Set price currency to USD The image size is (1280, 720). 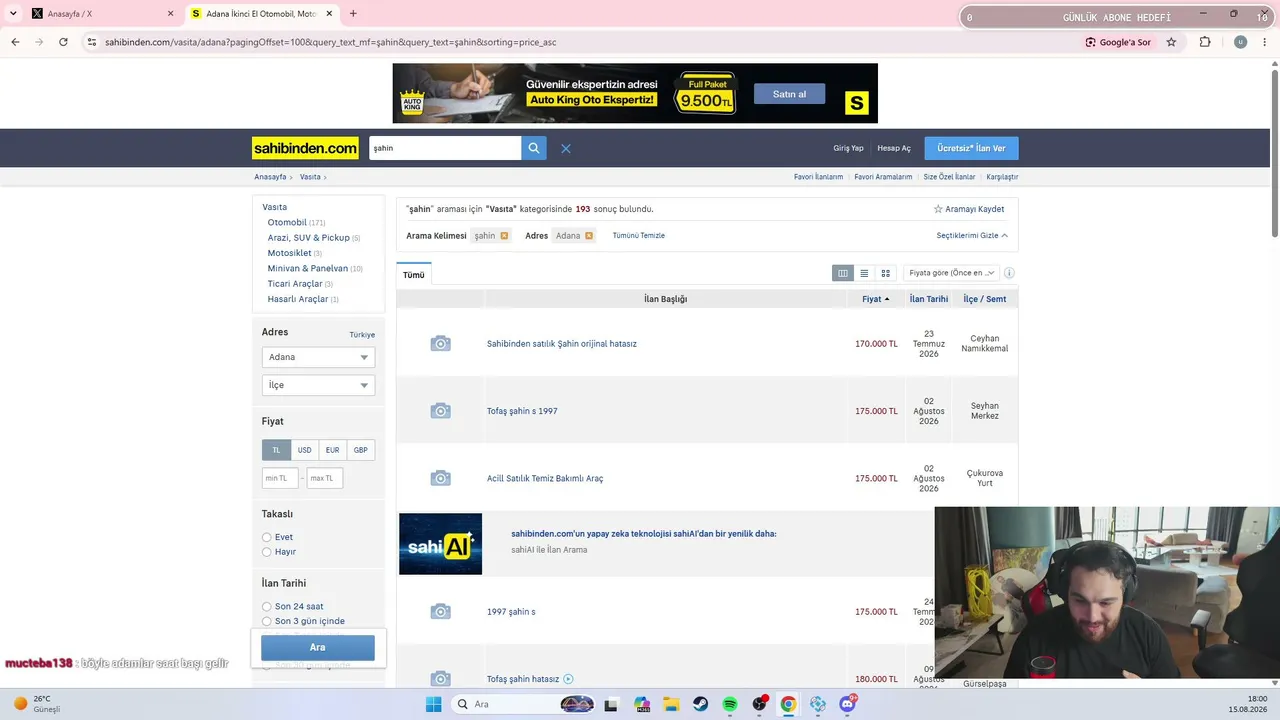point(304,450)
